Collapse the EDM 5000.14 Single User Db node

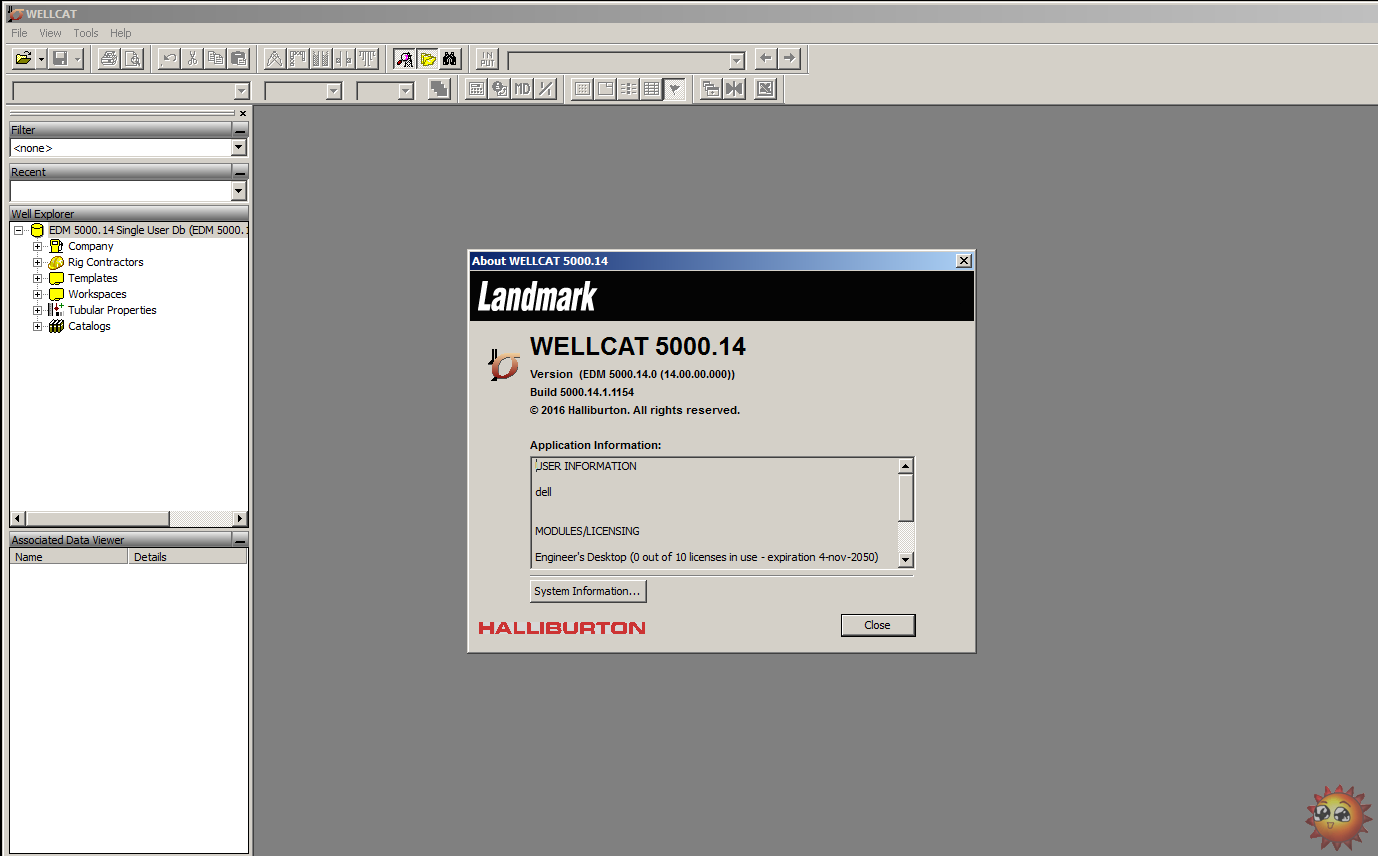[x=18, y=230]
